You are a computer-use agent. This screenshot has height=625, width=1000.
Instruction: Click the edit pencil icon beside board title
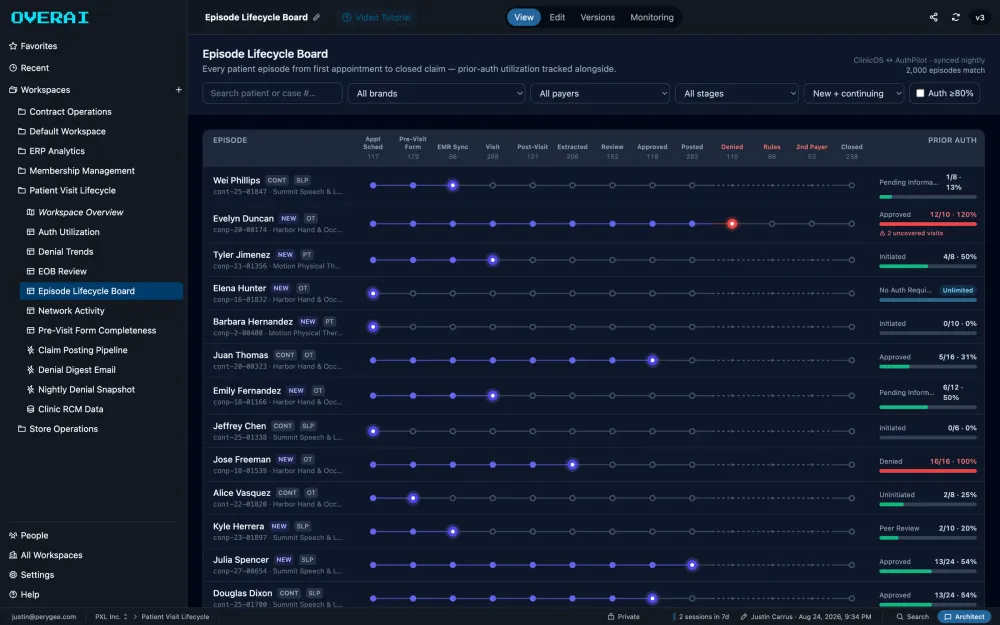tap(316, 17)
